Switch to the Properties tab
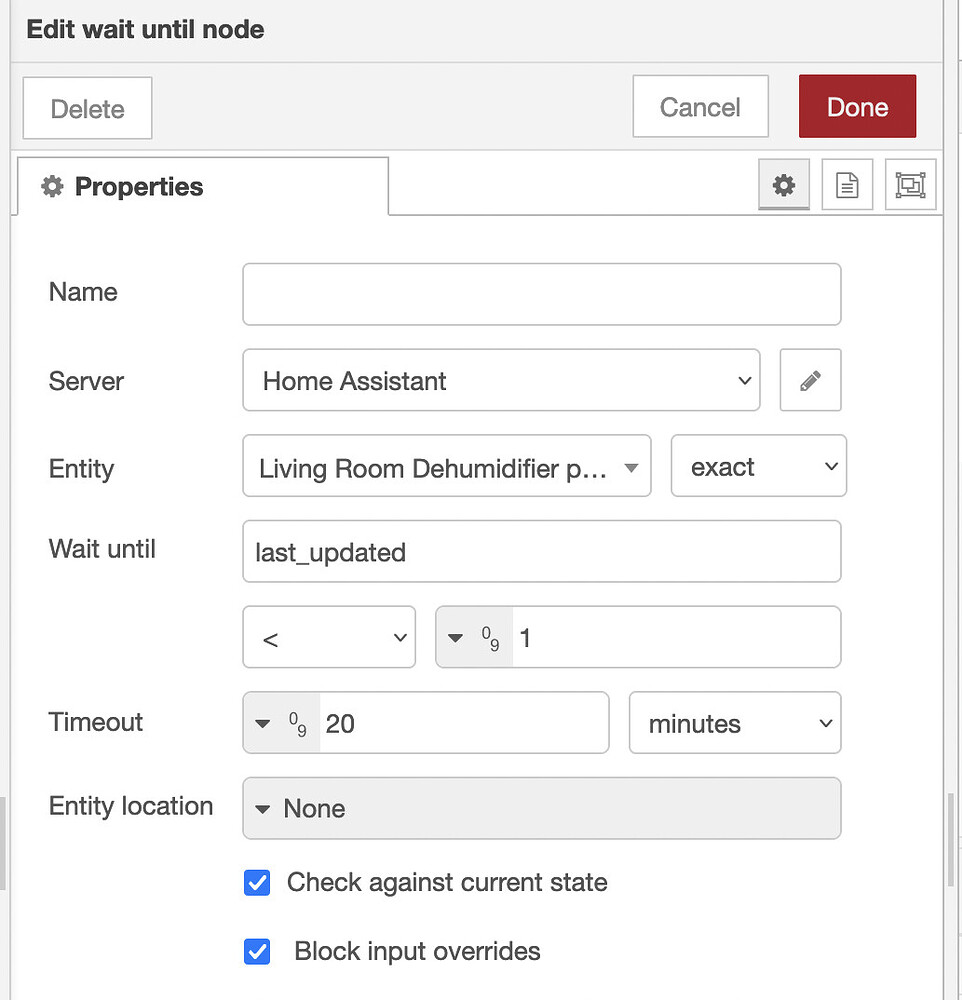Viewport: 962px width, 1000px height. coord(138,186)
